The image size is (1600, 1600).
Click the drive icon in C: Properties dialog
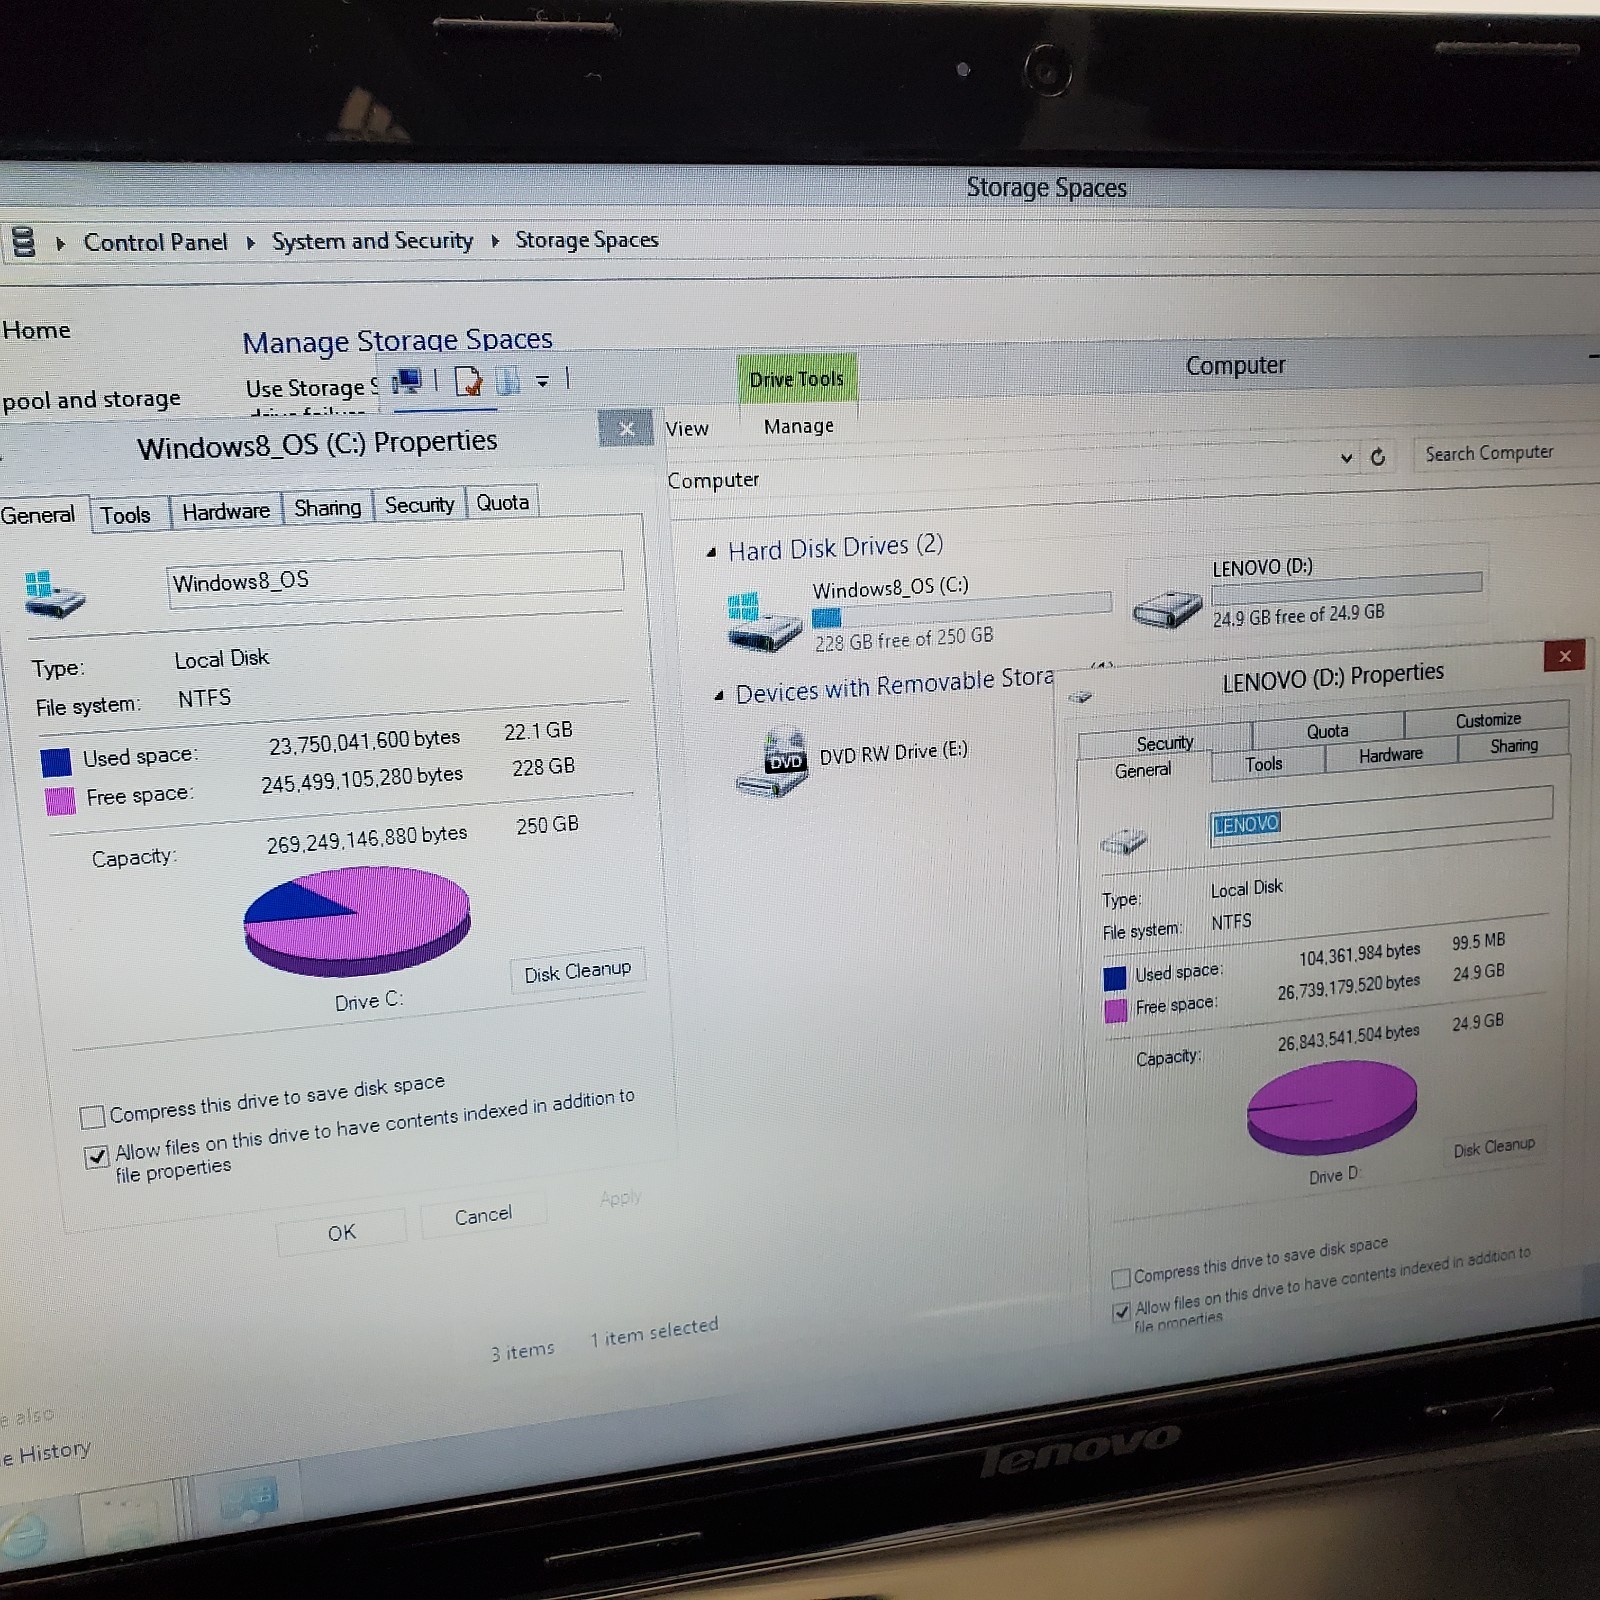tap(54, 594)
